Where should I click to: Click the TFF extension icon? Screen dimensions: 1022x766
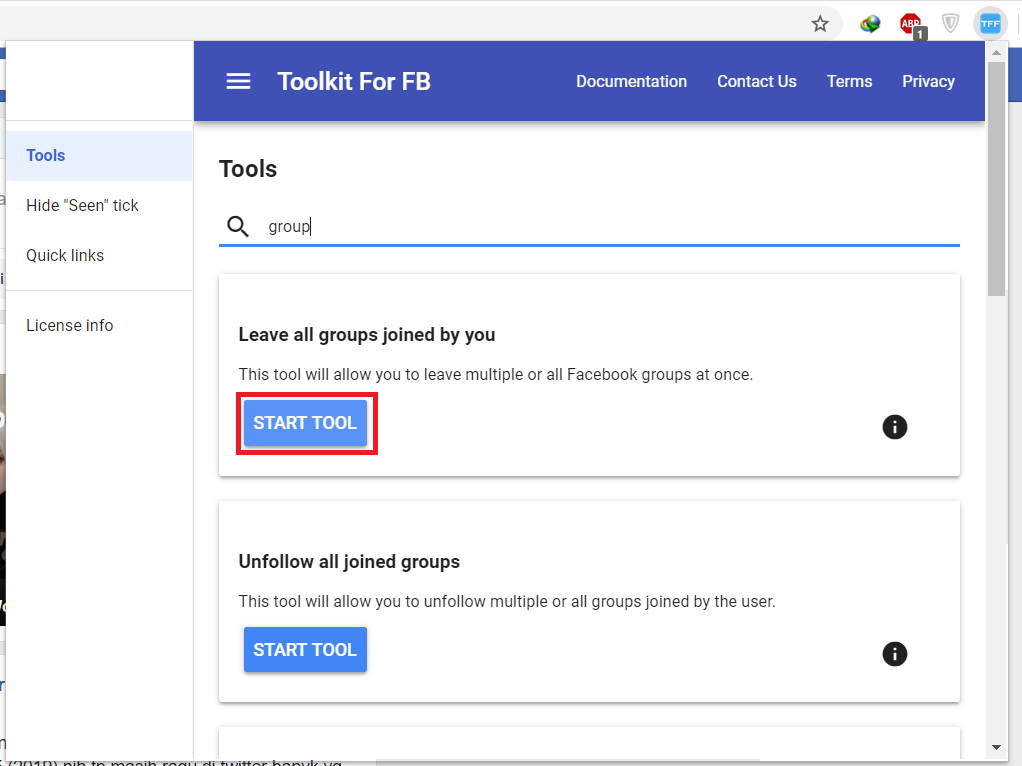[990, 23]
